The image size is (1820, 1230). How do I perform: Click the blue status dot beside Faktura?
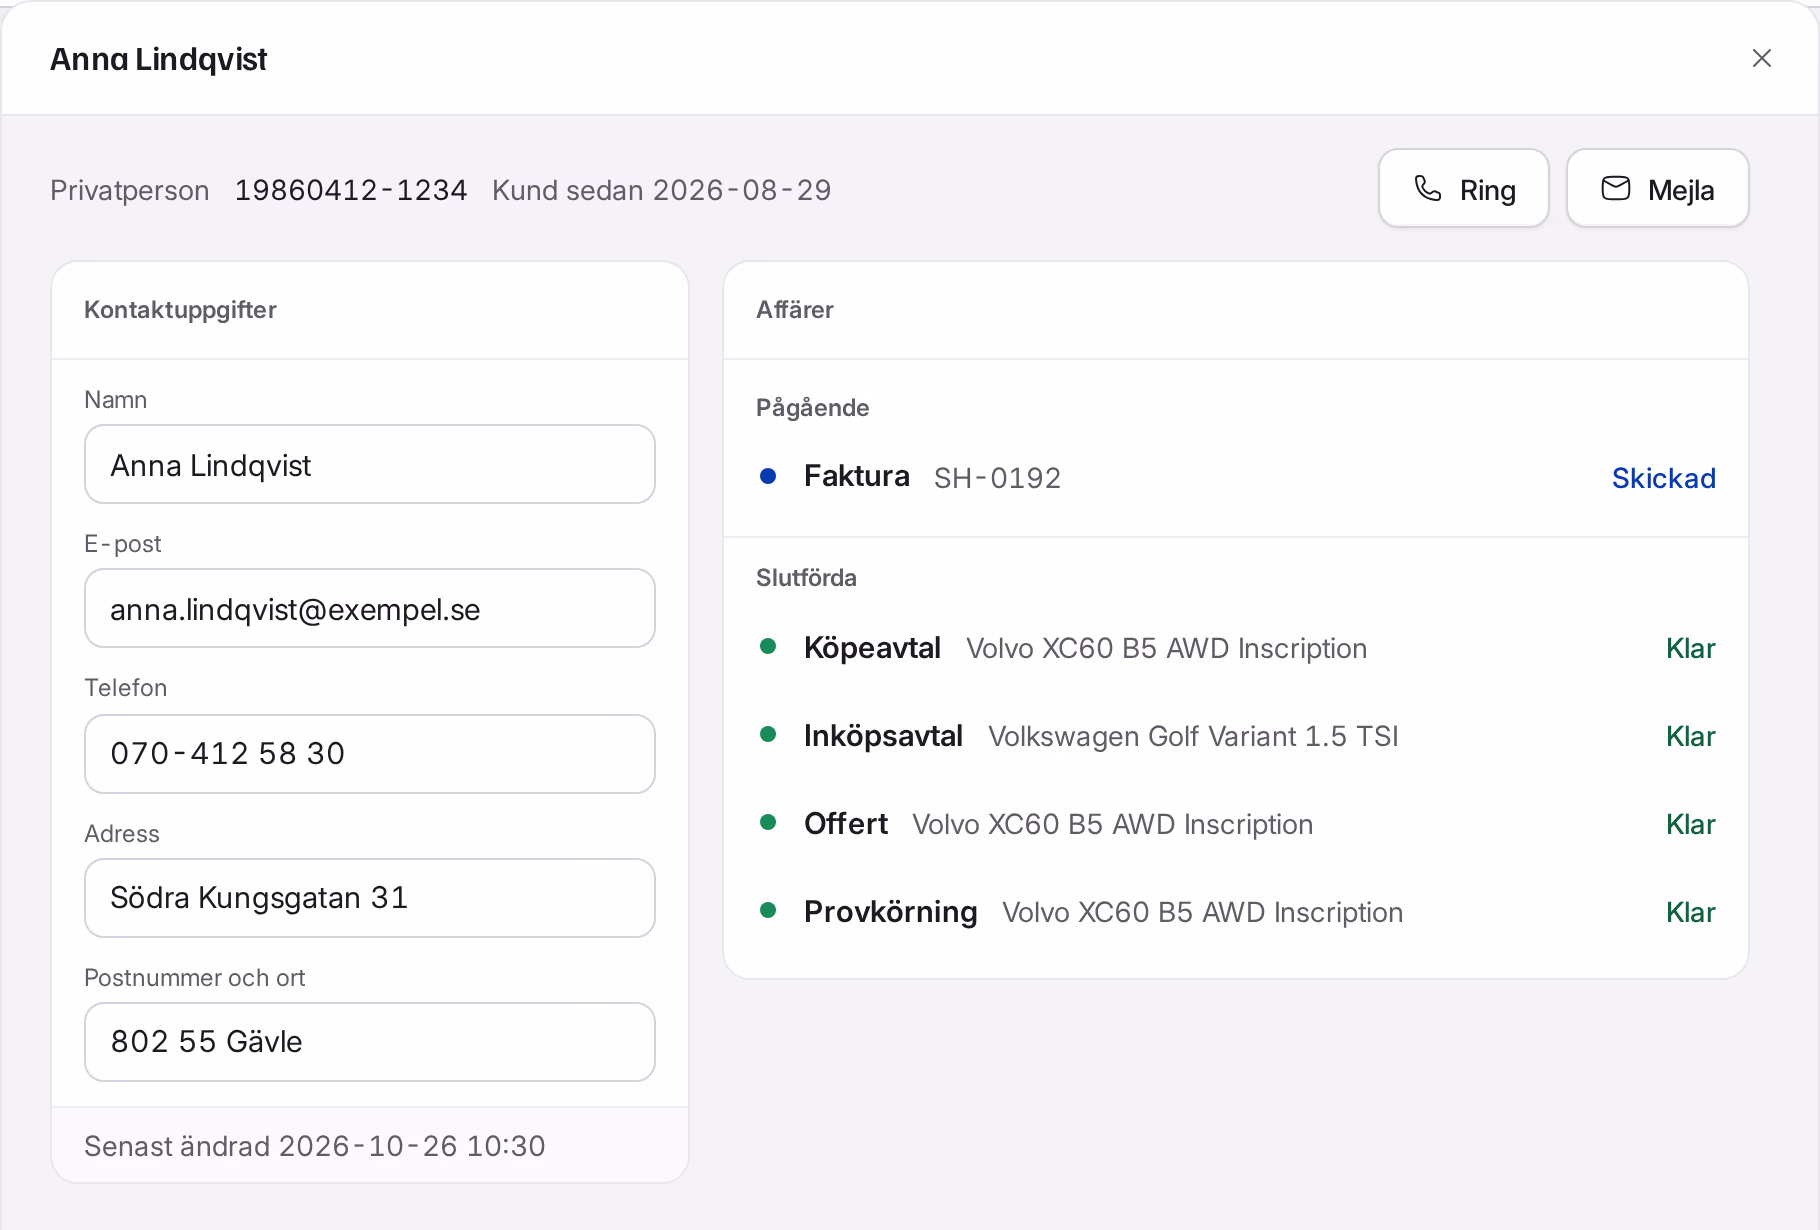[x=768, y=477]
